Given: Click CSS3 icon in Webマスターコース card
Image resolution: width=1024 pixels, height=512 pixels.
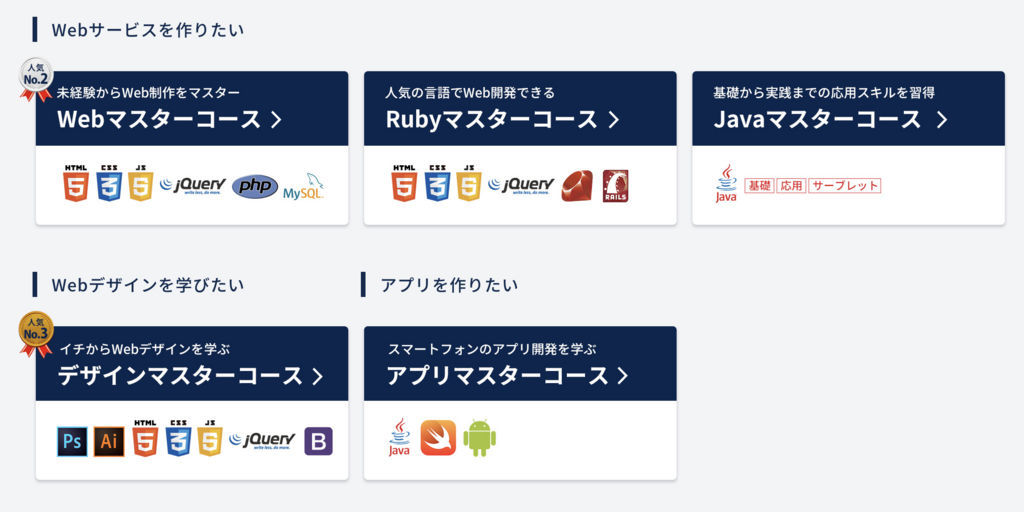Looking at the screenshot, I should [109, 183].
